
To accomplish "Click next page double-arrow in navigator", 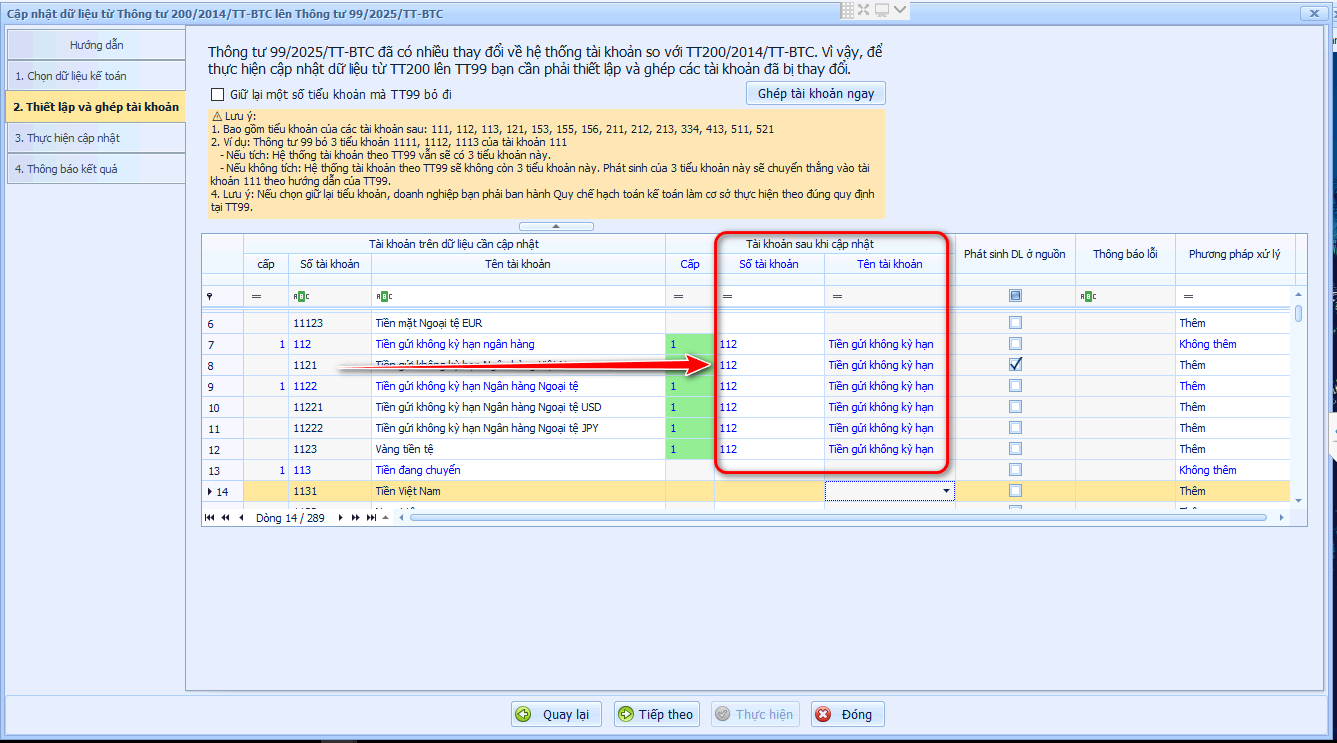I will (x=355, y=518).
